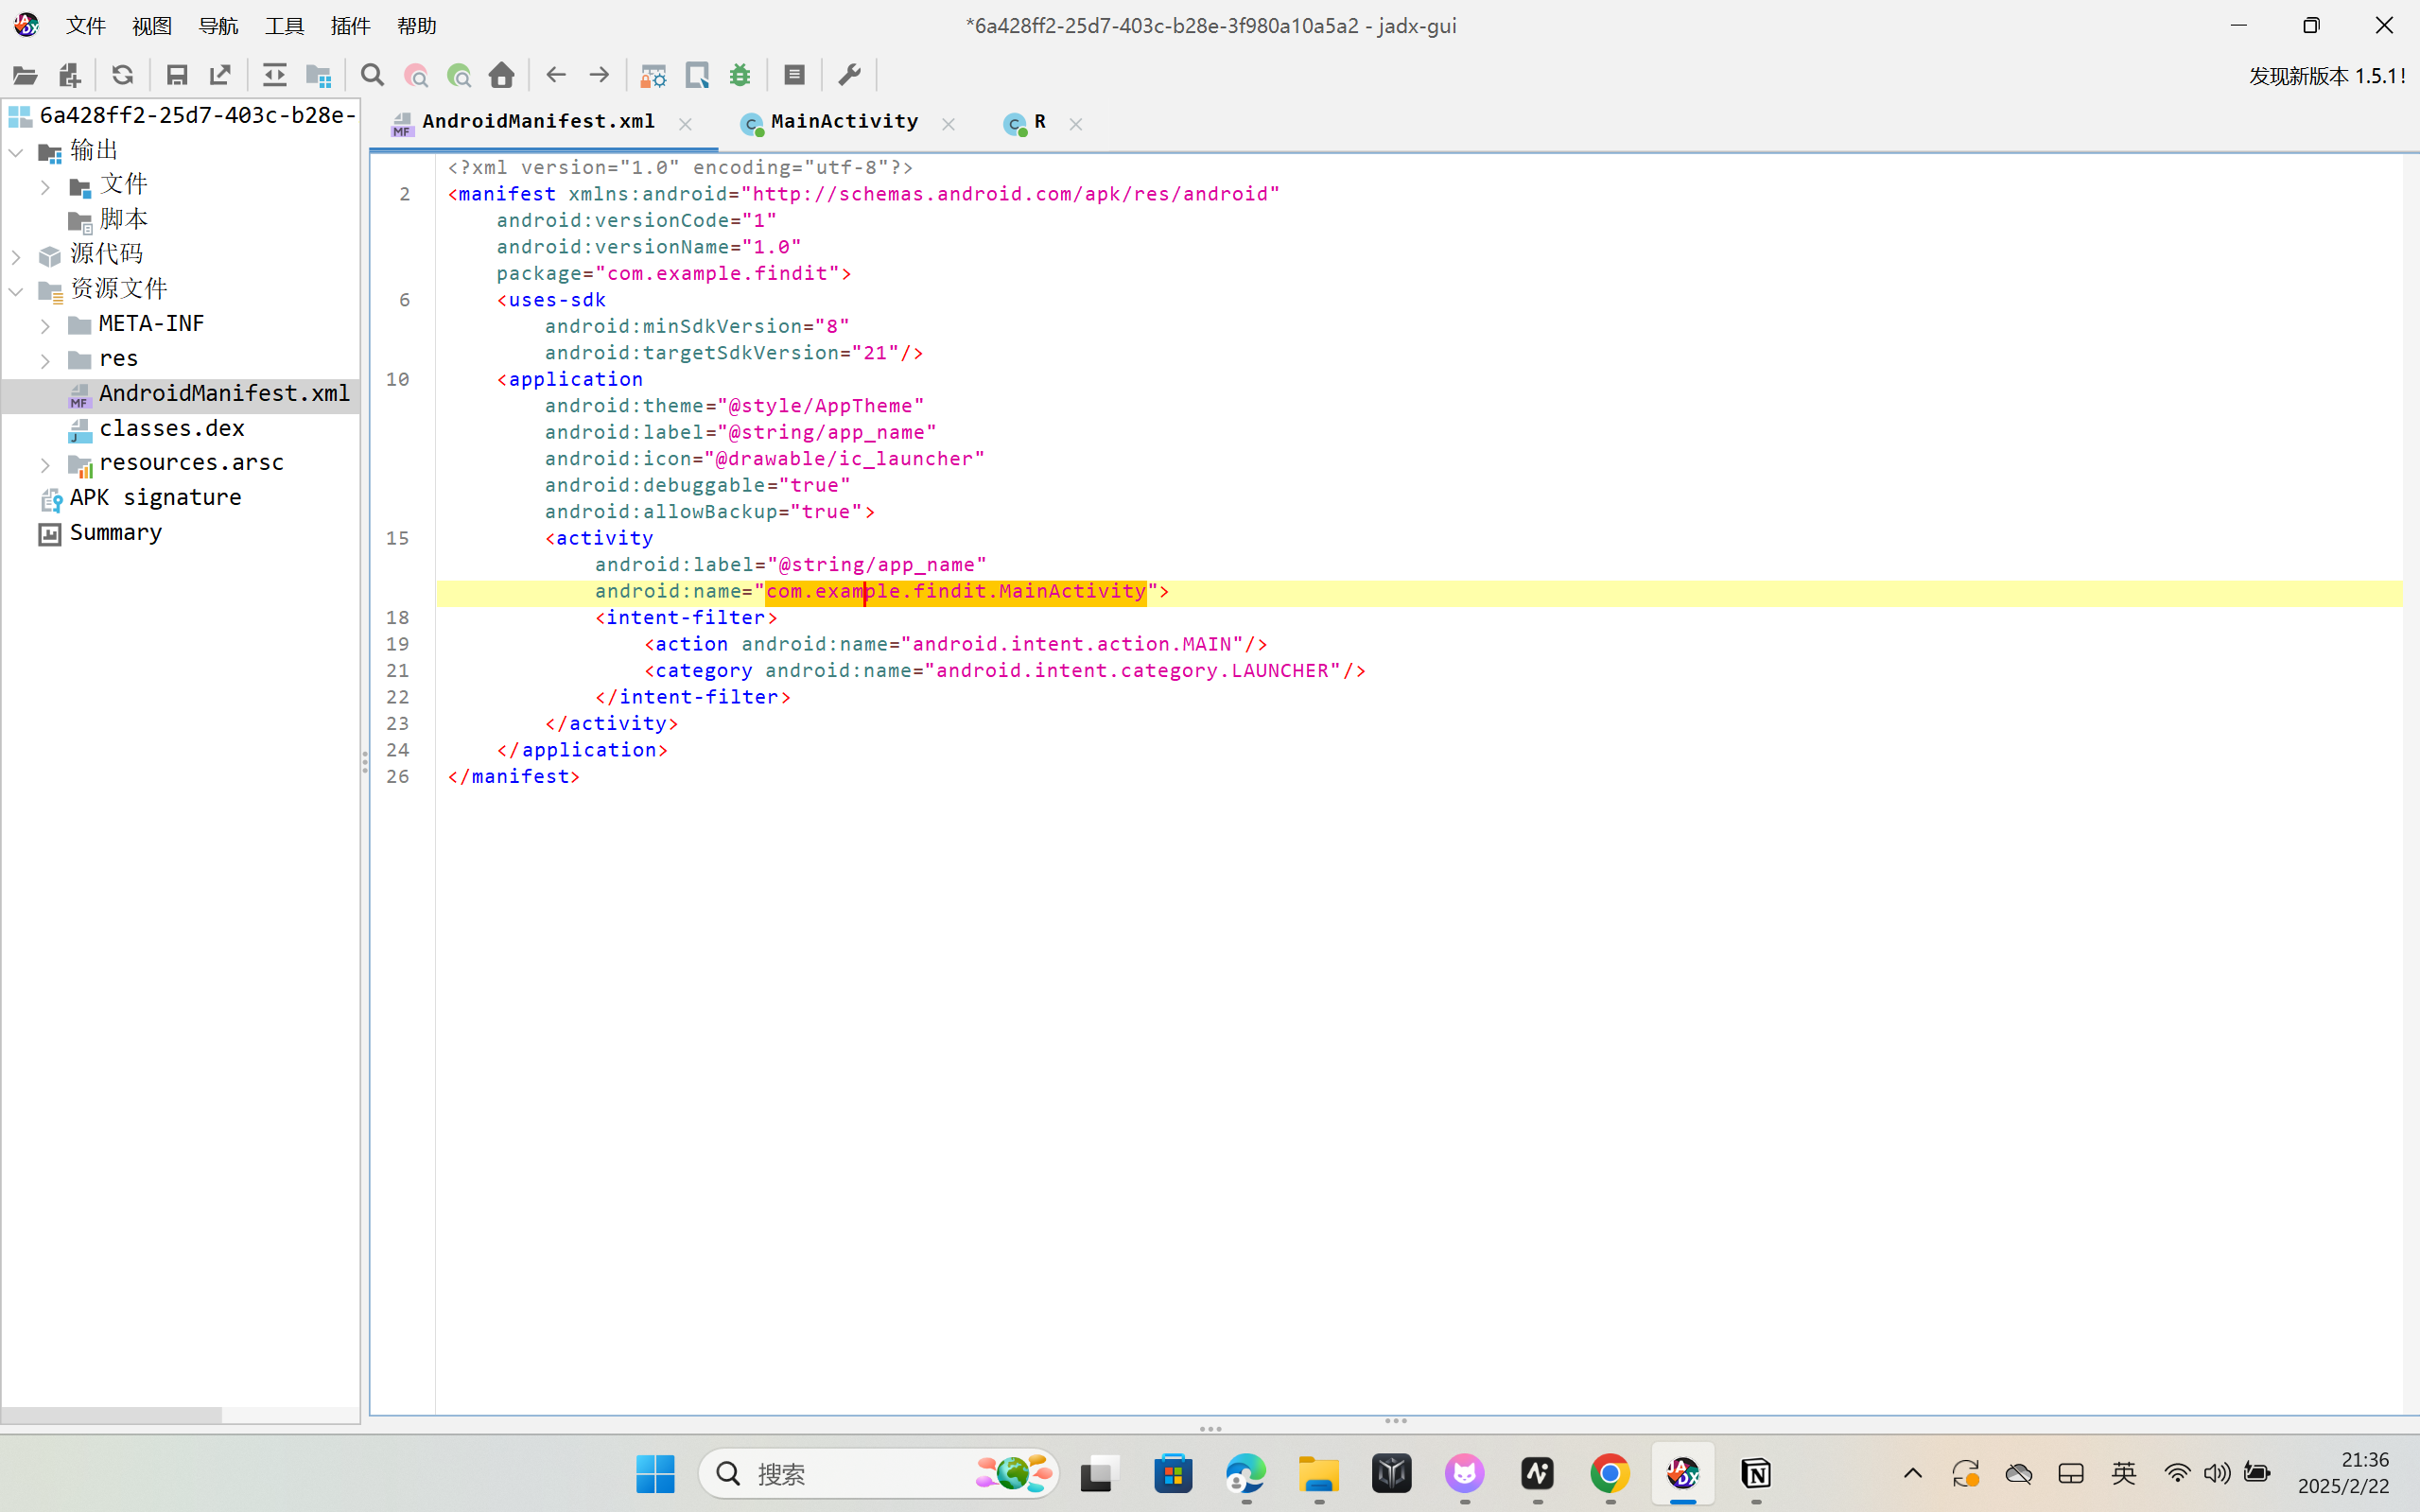This screenshot has width=2420, height=1512.
Task: Open the 导航 menu
Action: tap(218, 26)
